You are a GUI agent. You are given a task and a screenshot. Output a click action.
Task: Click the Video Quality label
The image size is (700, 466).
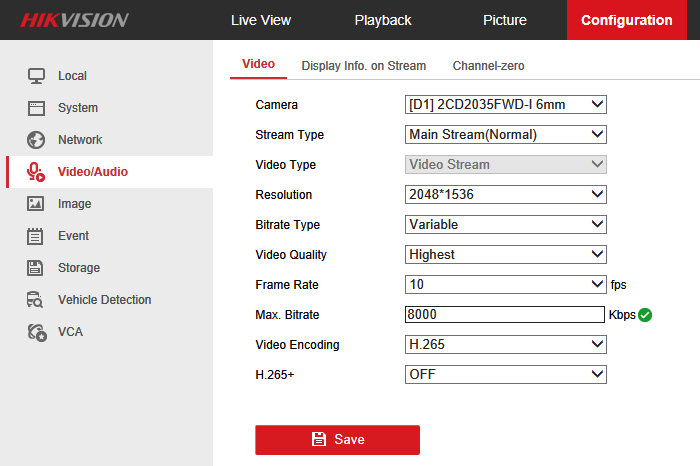291,255
